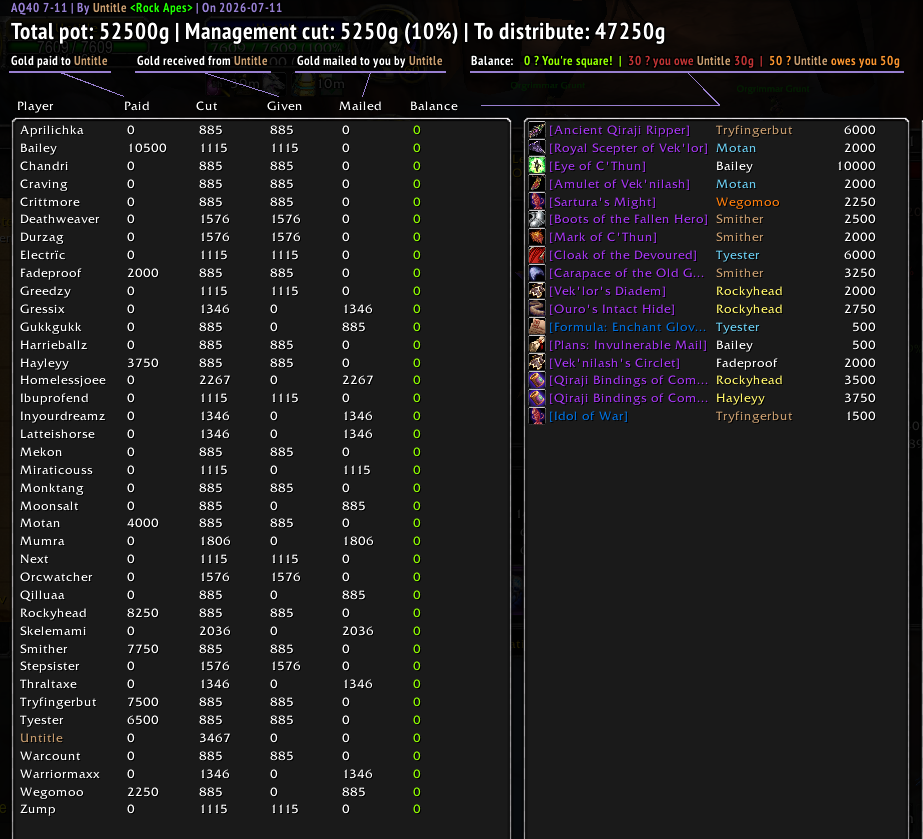The width and height of the screenshot is (923, 839).
Task: Click Motan's paid amount 4000
Action: pos(143,523)
